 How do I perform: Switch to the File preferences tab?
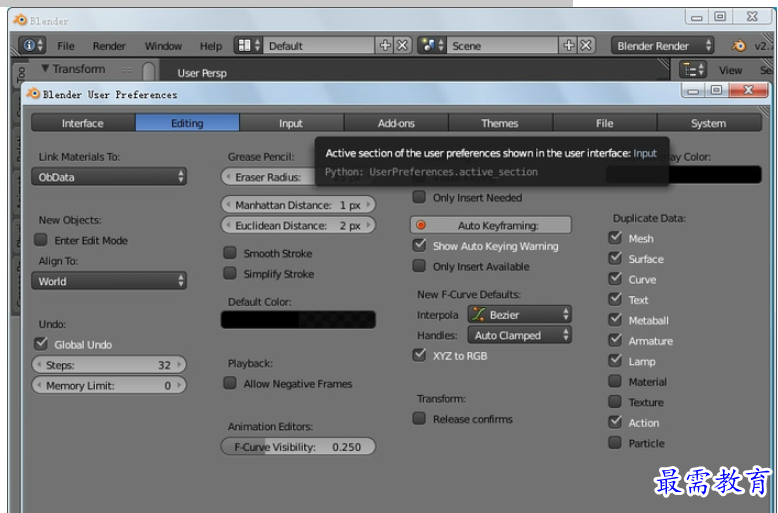click(x=605, y=123)
